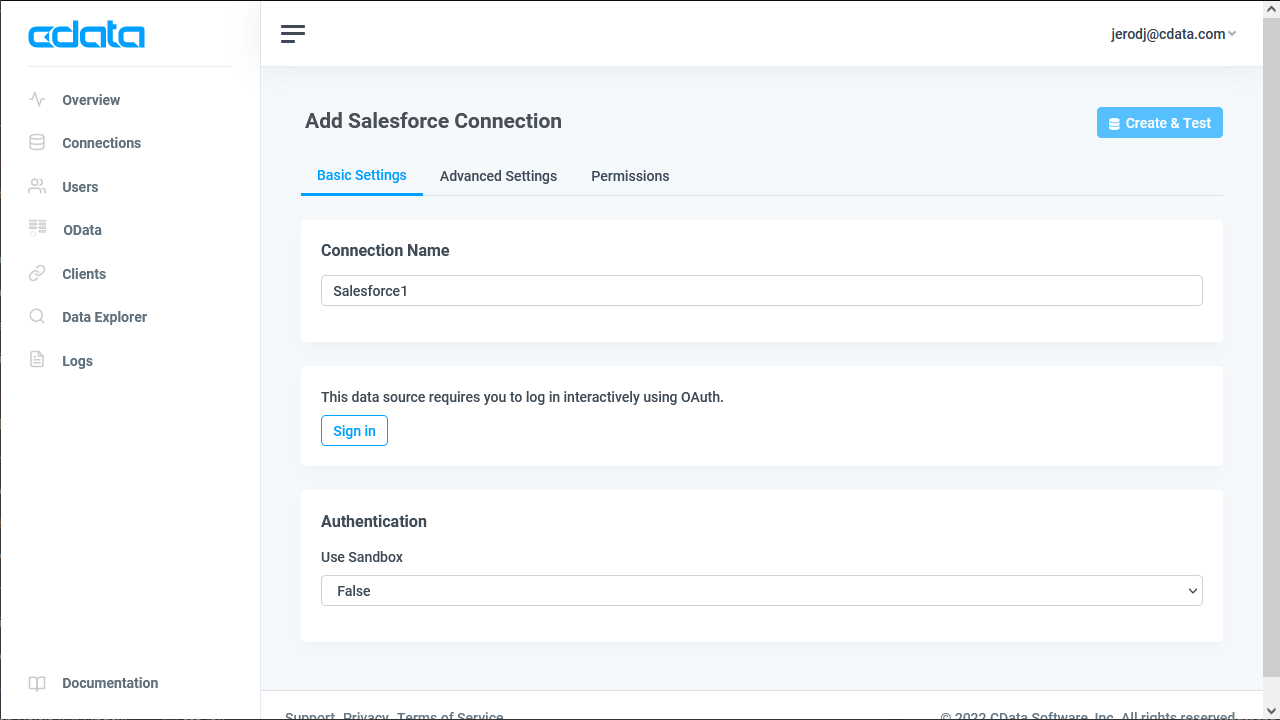Open the Clients section
Viewport: 1280px width, 720px height.
(x=84, y=274)
